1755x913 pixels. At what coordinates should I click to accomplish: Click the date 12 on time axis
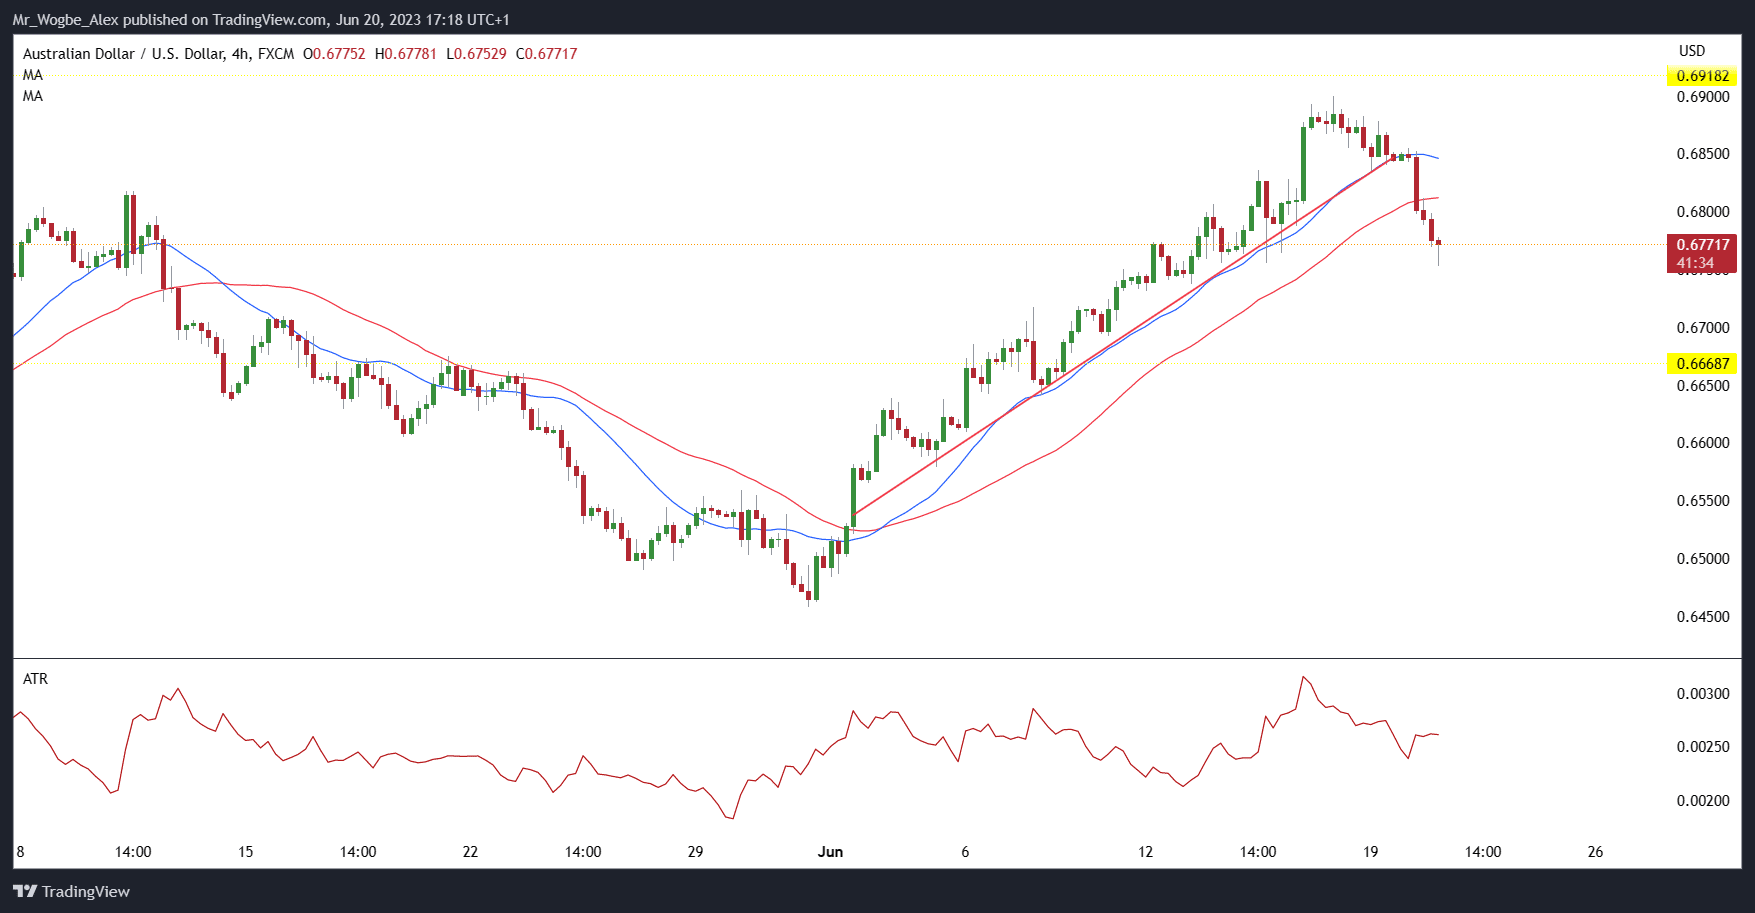[1146, 852]
